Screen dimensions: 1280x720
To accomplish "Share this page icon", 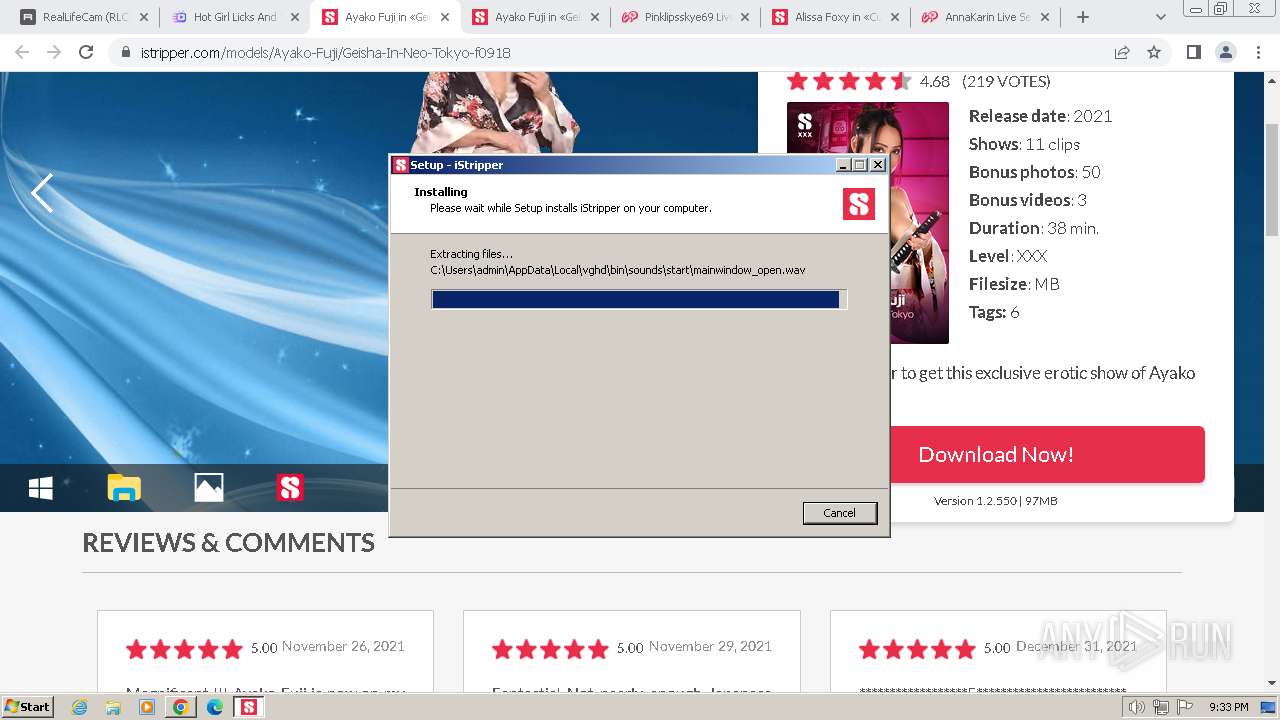I will pyautogui.click(x=1122, y=52).
